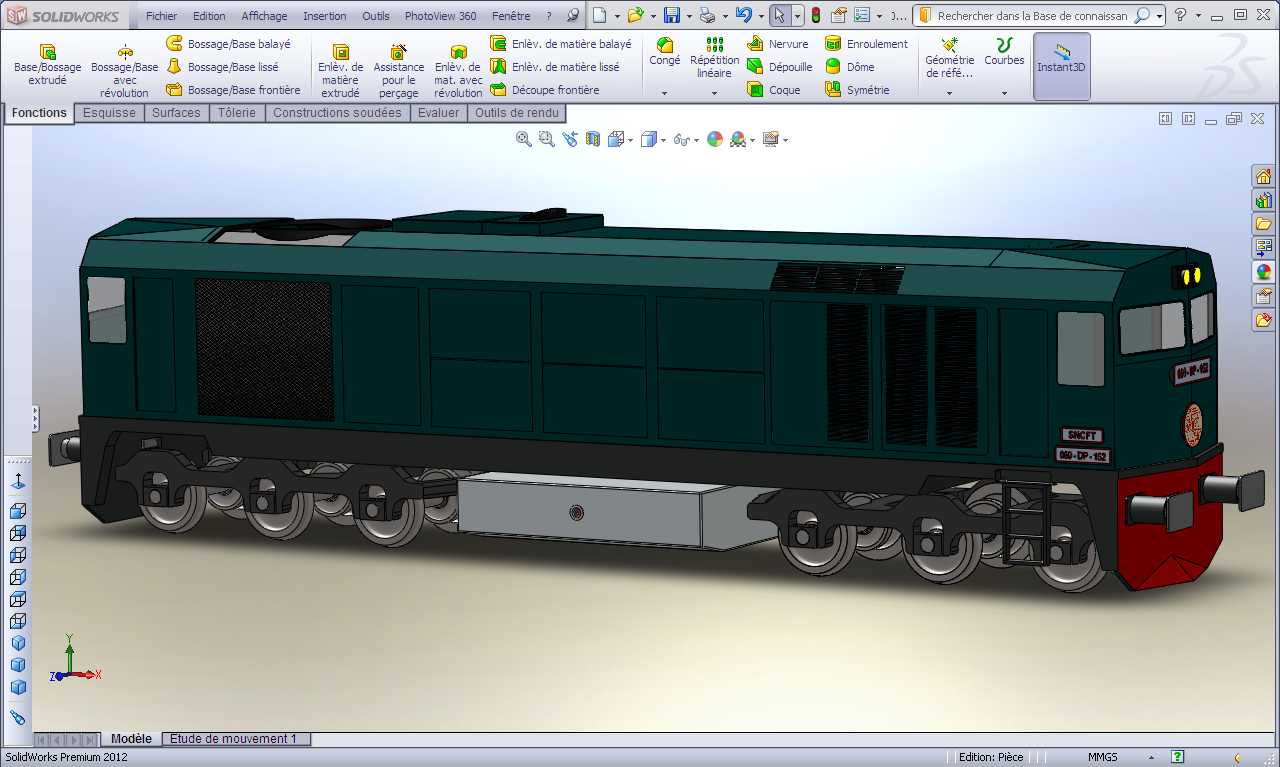The image size is (1280, 767).
Task: Toggle the menu bar pin icon
Action: [572, 16]
